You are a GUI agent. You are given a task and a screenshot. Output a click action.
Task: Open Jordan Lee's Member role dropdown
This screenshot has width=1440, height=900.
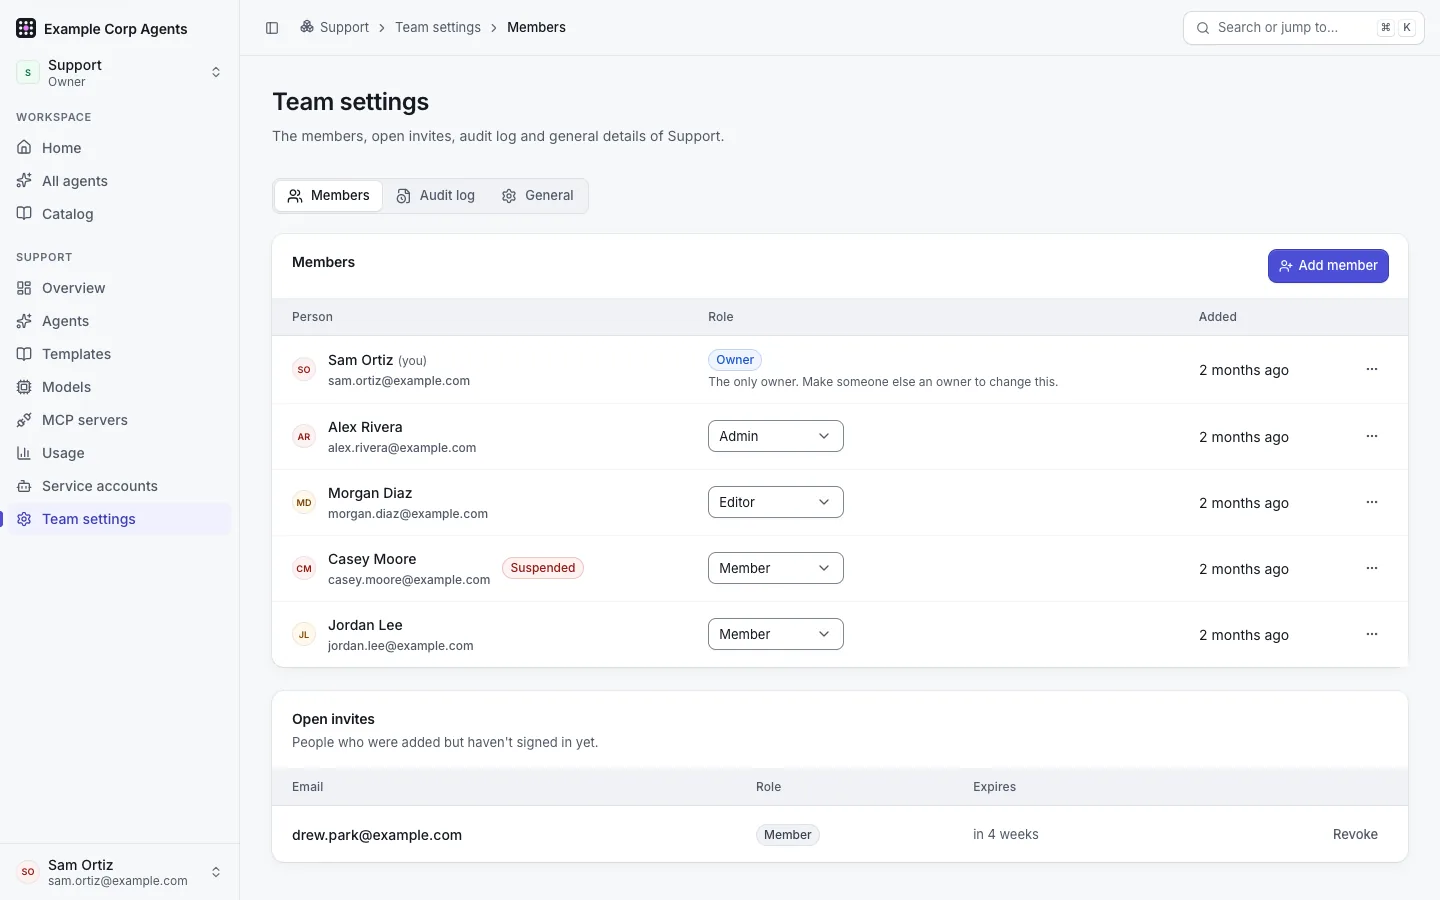tap(776, 634)
